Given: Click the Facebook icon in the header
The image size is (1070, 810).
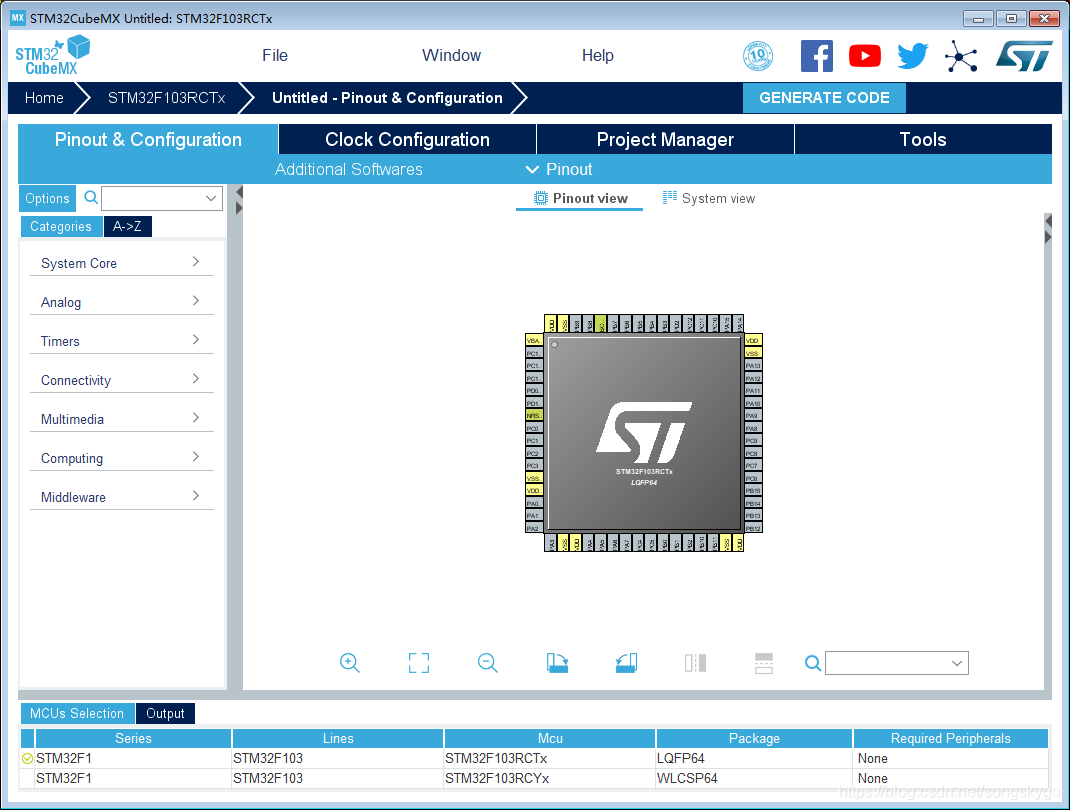Looking at the screenshot, I should coord(816,56).
